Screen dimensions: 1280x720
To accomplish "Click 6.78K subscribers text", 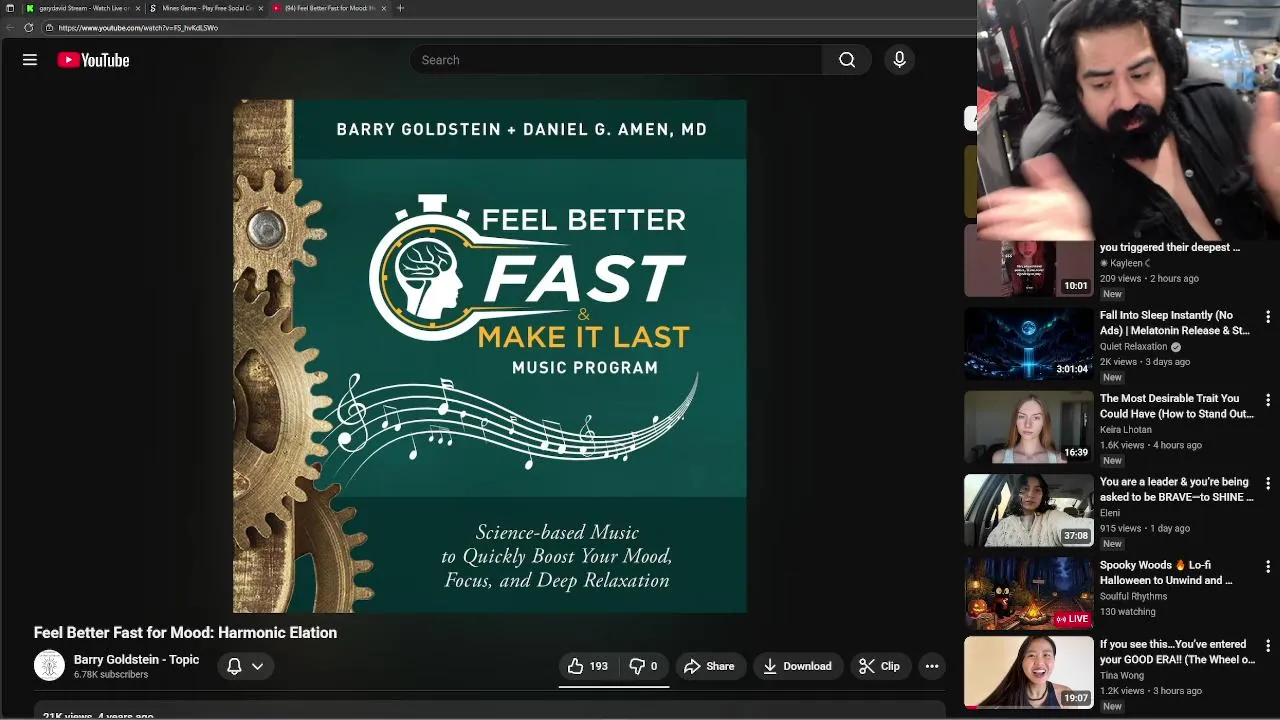I will [x=111, y=675].
